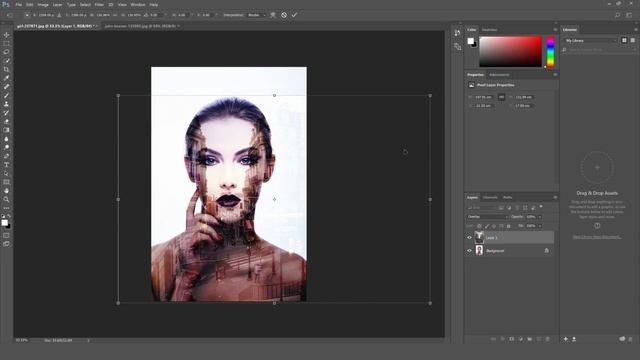Select the Horizontal Type tool
Viewport: 640px width, 360px height.
[x=6, y=165]
